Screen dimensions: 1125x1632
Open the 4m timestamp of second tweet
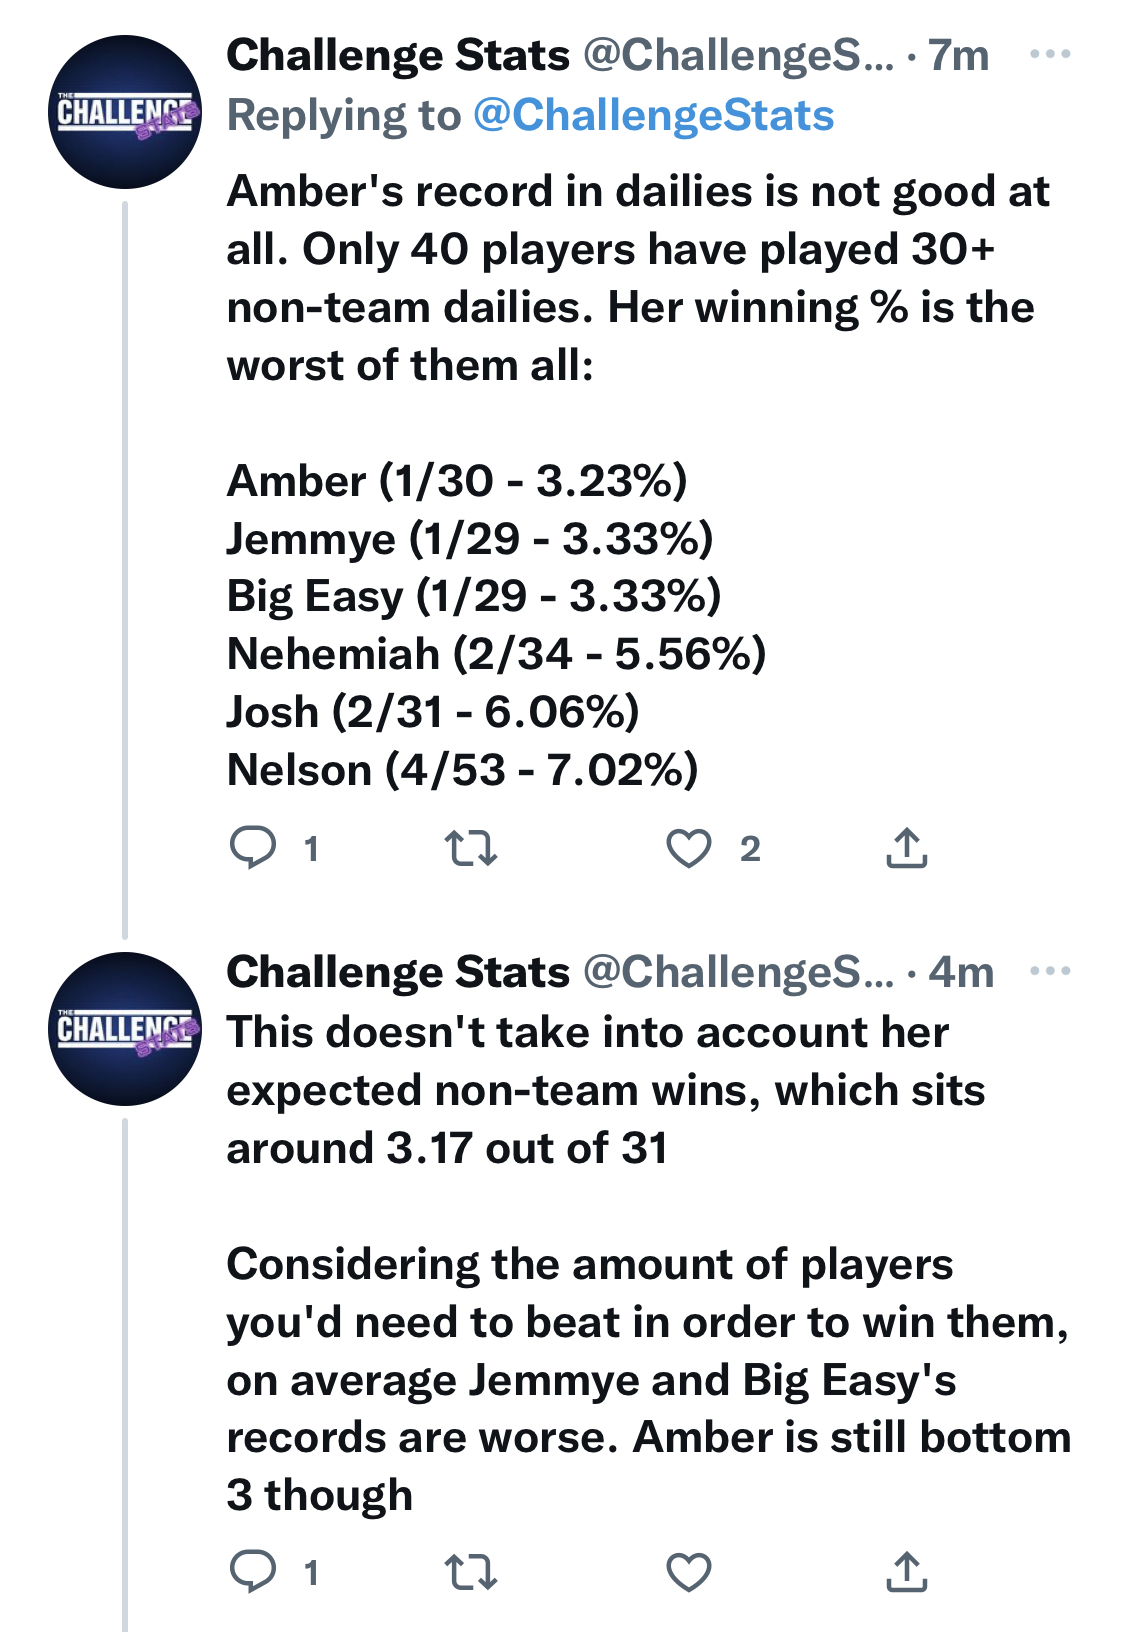[961, 972]
